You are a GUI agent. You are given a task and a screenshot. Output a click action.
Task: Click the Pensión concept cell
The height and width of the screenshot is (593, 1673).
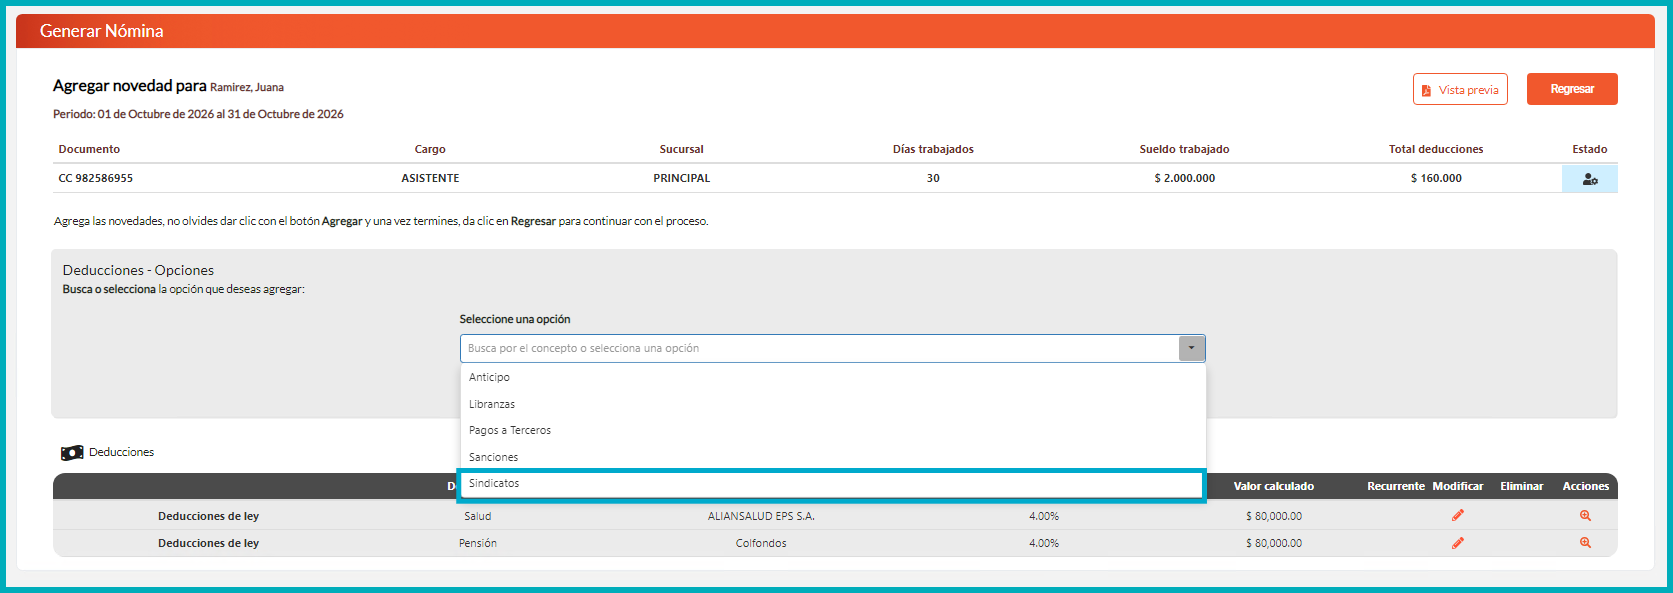(478, 543)
